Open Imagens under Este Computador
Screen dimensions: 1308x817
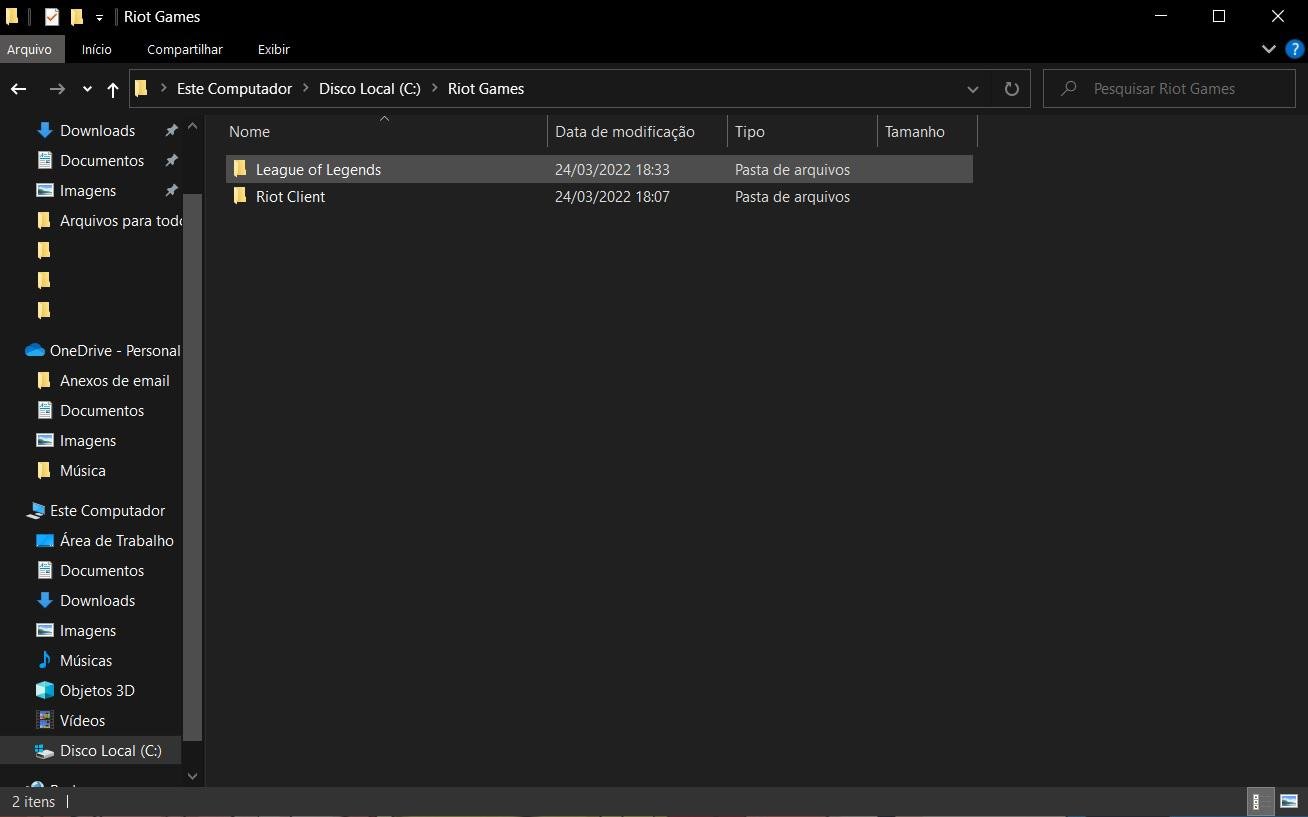(x=88, y=631)
